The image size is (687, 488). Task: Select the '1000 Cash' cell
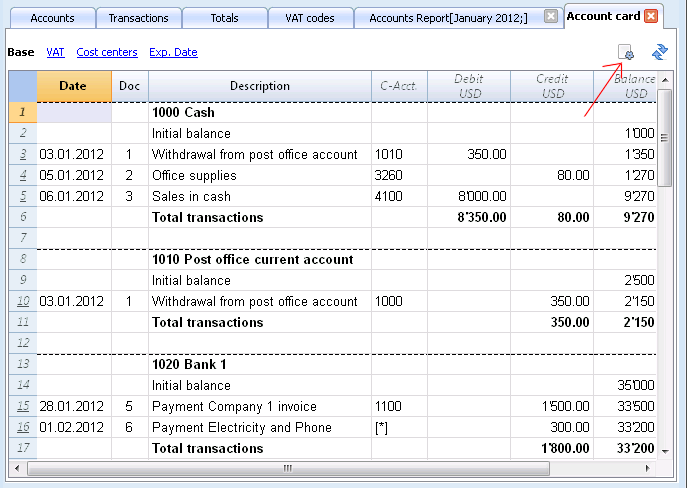[x=260, y=112]
